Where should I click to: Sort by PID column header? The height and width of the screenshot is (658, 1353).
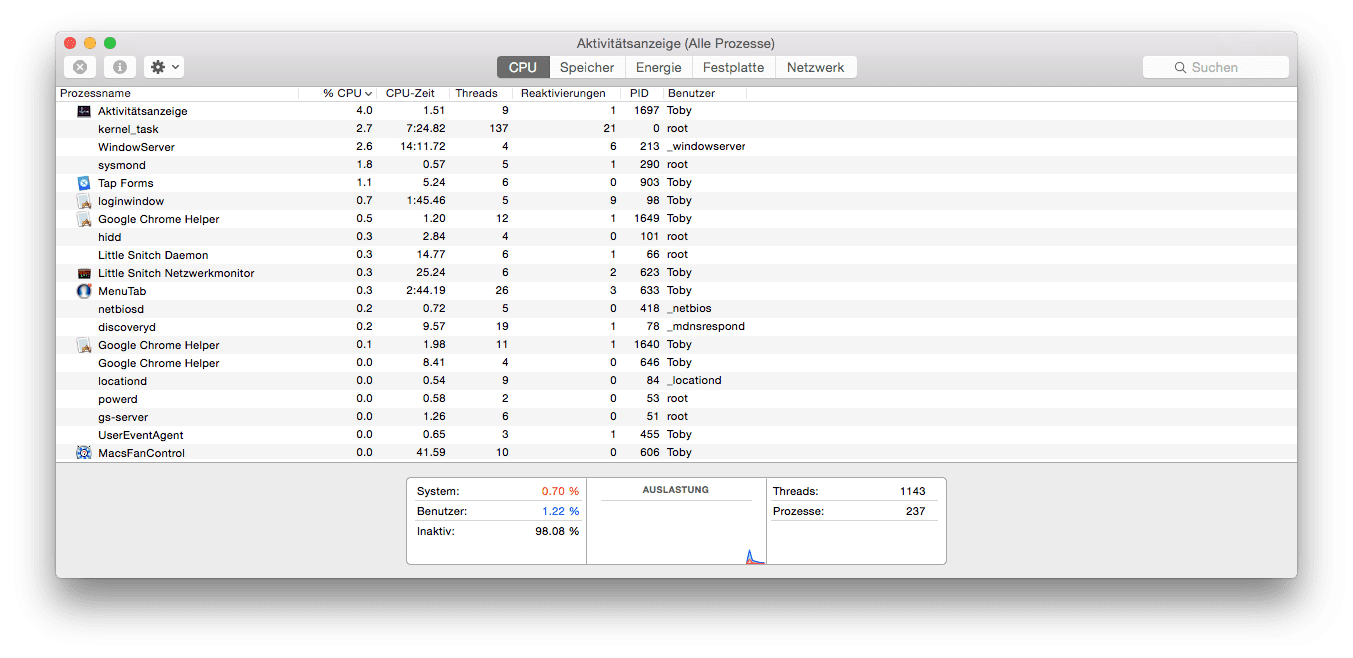tap(642, 93)
